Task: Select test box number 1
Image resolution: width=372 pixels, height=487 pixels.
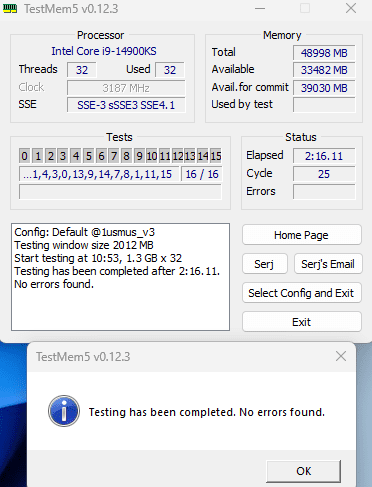Action: [38, 156]
